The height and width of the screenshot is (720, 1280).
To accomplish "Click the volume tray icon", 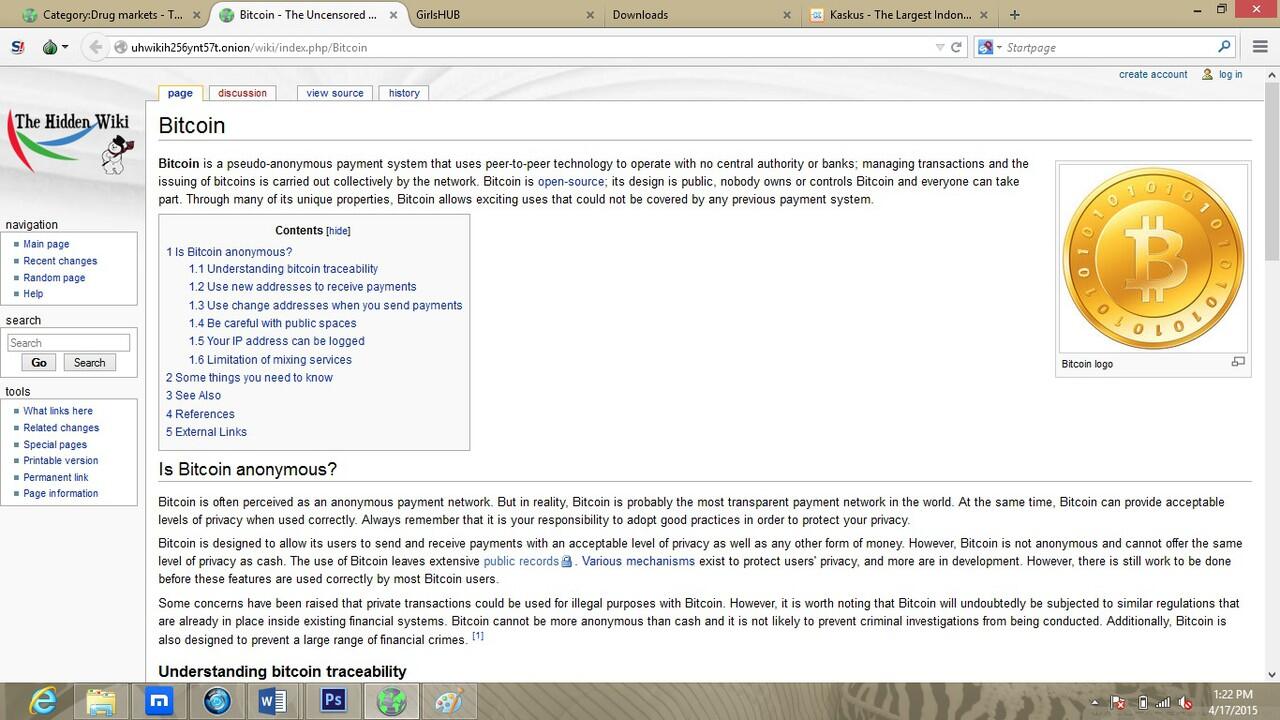I will (x=1185, y=702).
